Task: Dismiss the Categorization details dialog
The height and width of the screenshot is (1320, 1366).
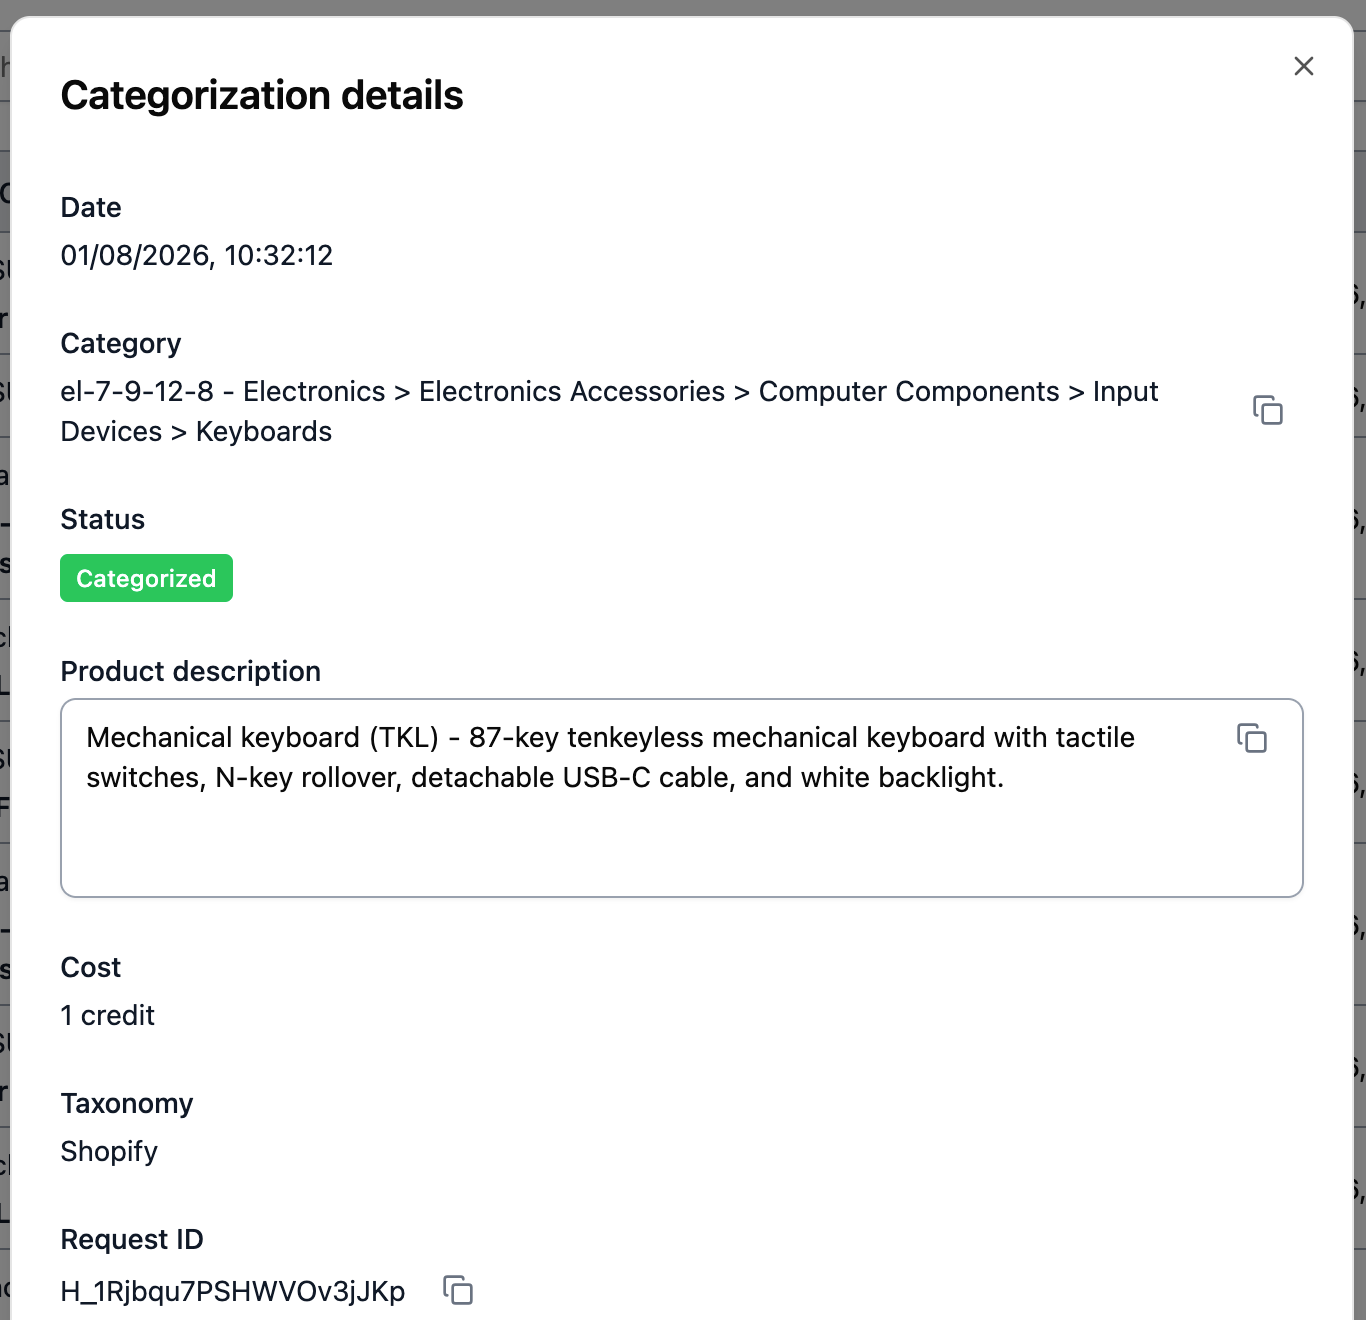Action: click(x=1304, y=66)
